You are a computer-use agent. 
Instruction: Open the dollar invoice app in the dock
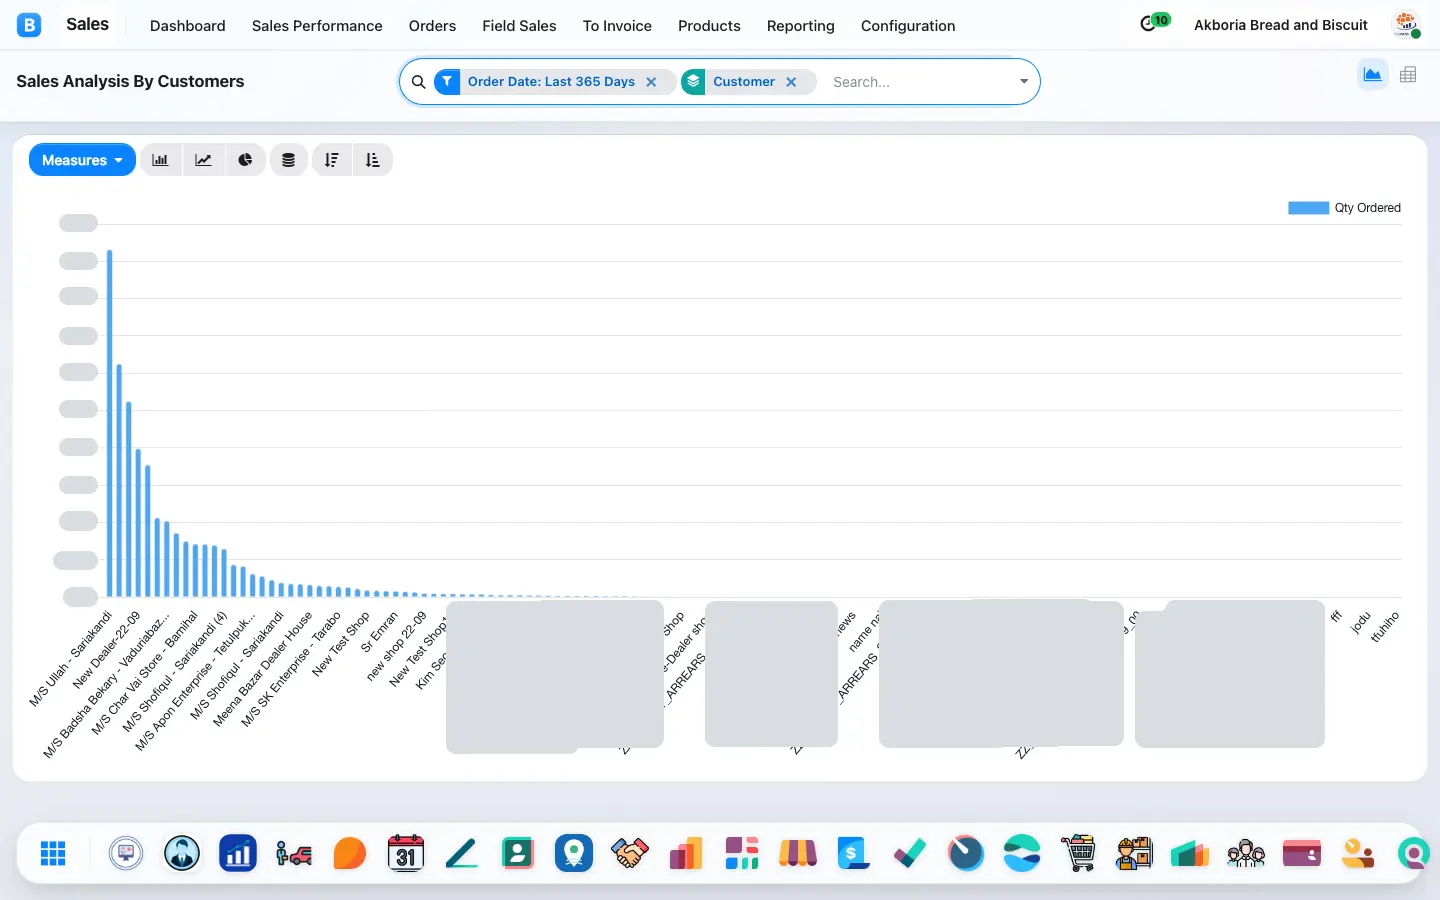[x=854, y=853]
